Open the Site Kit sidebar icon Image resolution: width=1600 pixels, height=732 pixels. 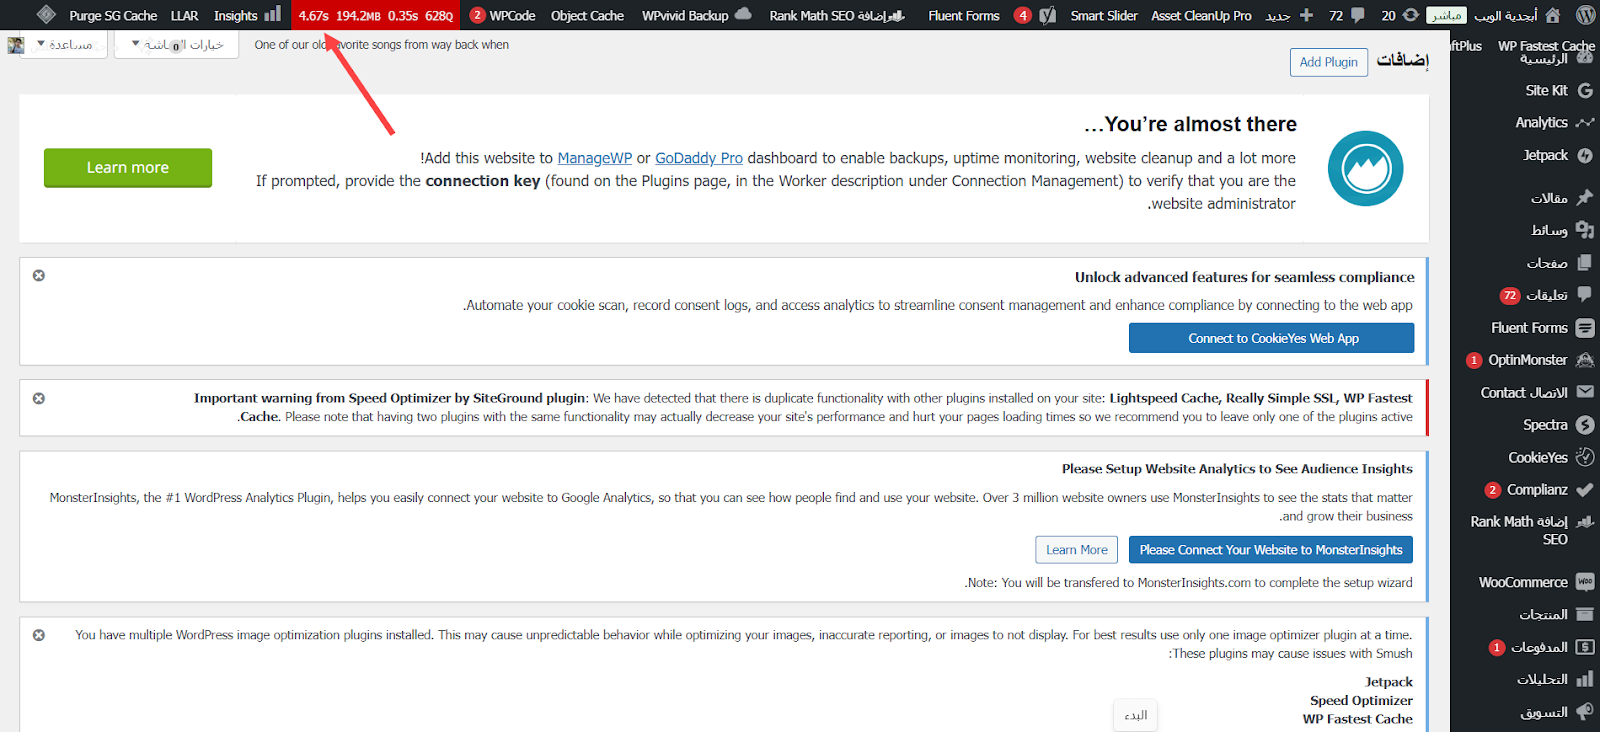coord(1585,90)
